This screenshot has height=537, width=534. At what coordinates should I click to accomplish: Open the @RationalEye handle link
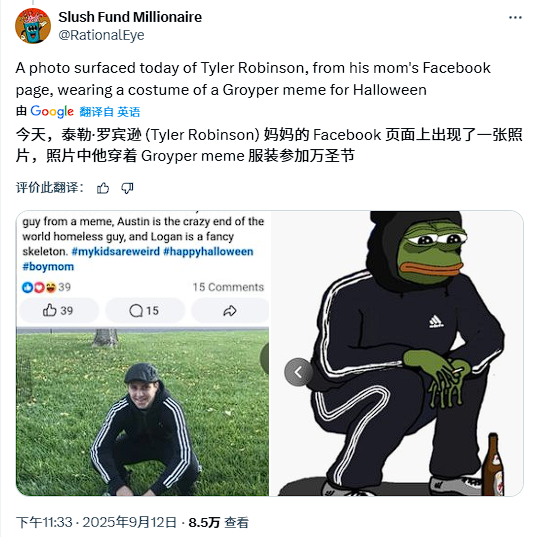101,35
